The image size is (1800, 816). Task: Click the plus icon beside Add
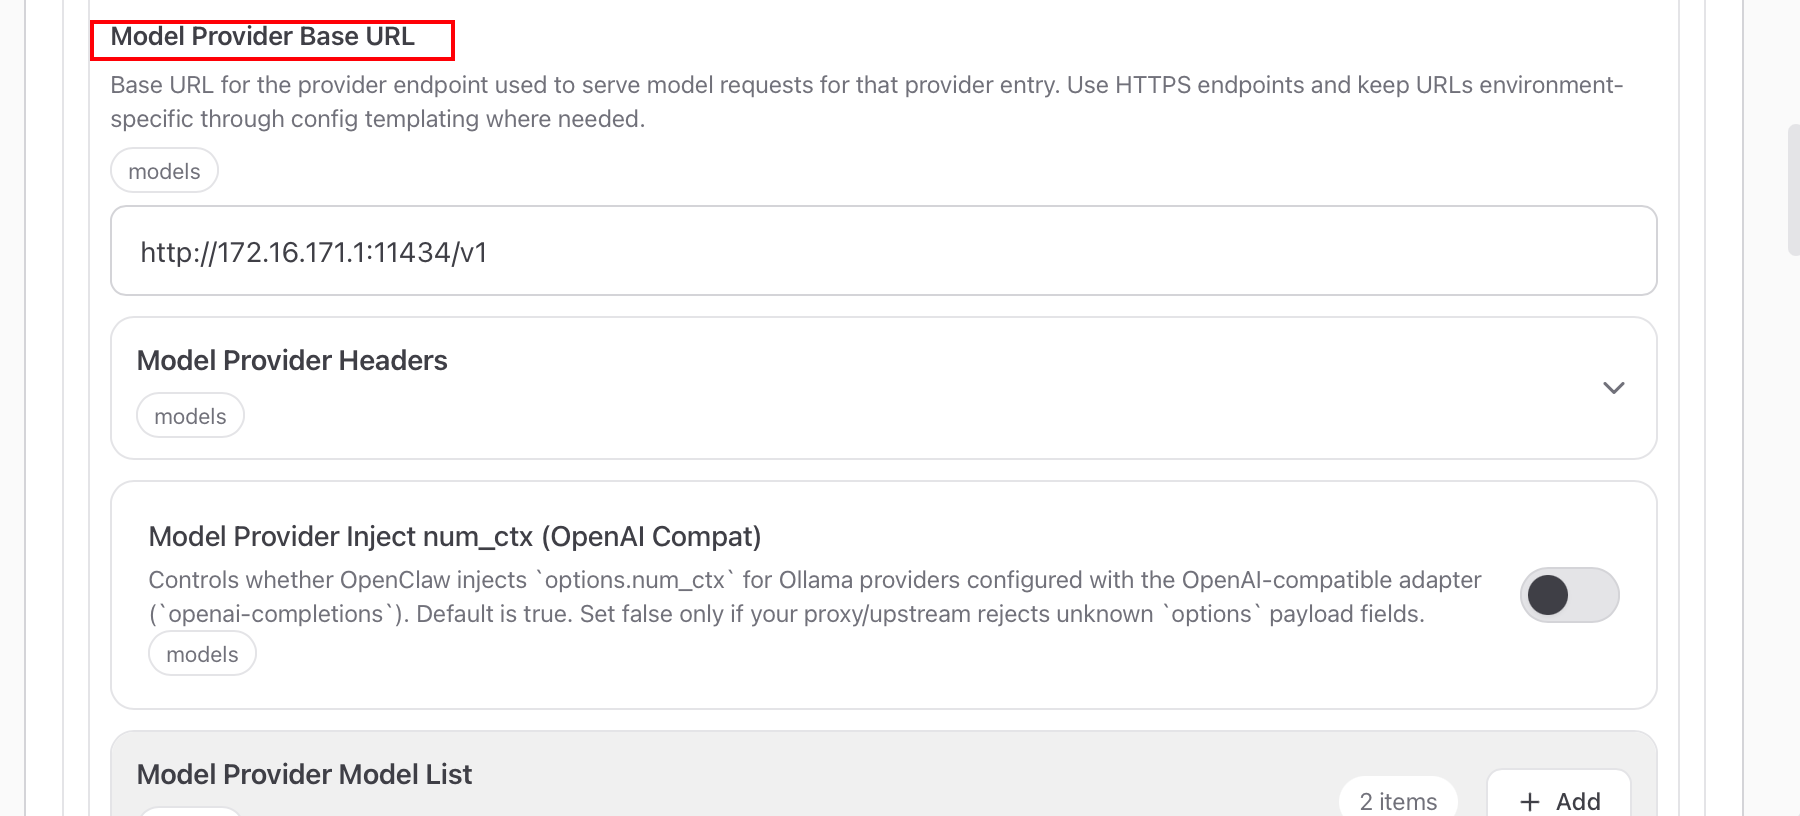click(x=1530, y=801)
